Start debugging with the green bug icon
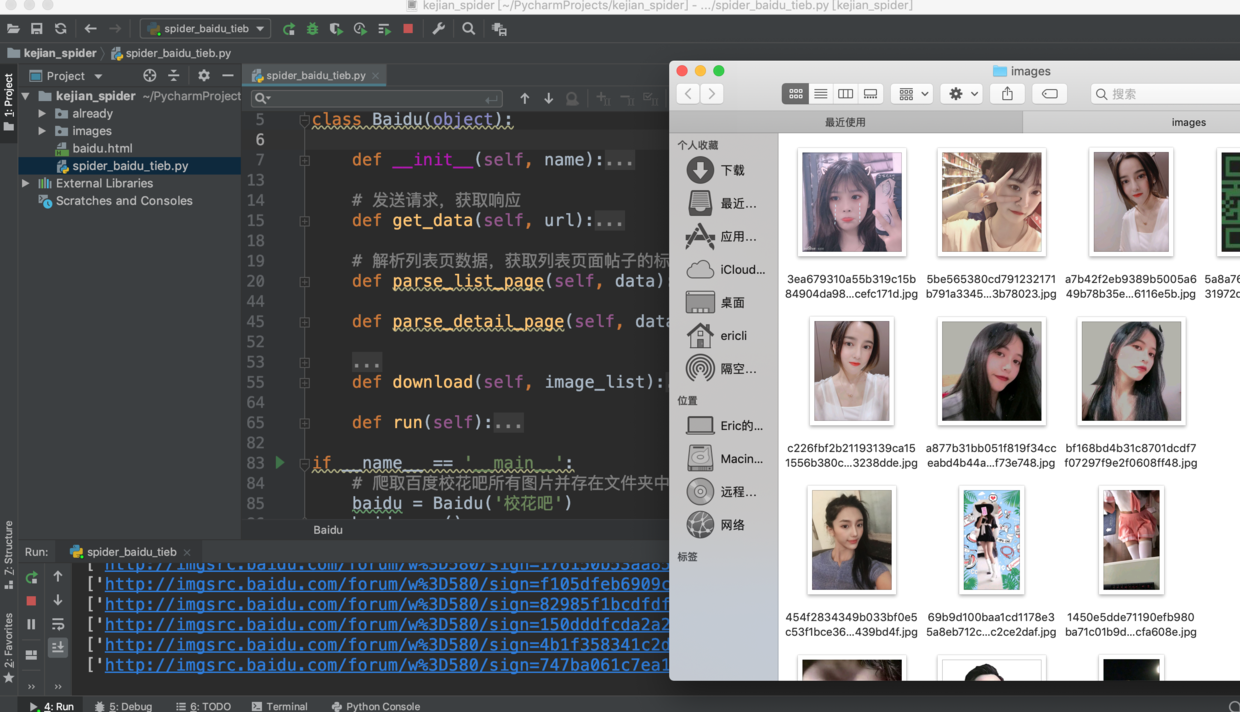Image resolution: width=1240 pixels, height=712 pixels. click(312, 29)
